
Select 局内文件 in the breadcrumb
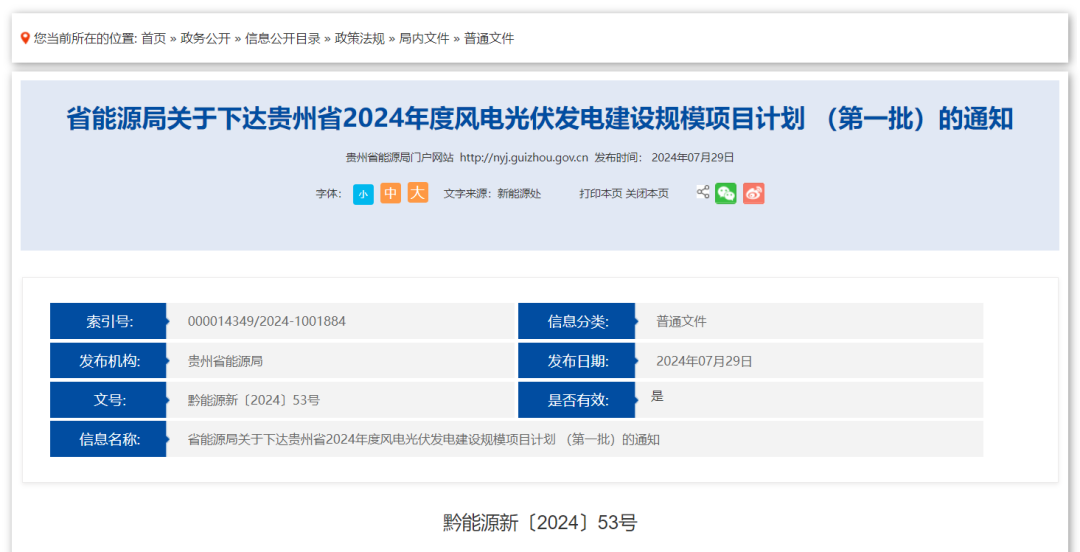click(x=425, y=38)
